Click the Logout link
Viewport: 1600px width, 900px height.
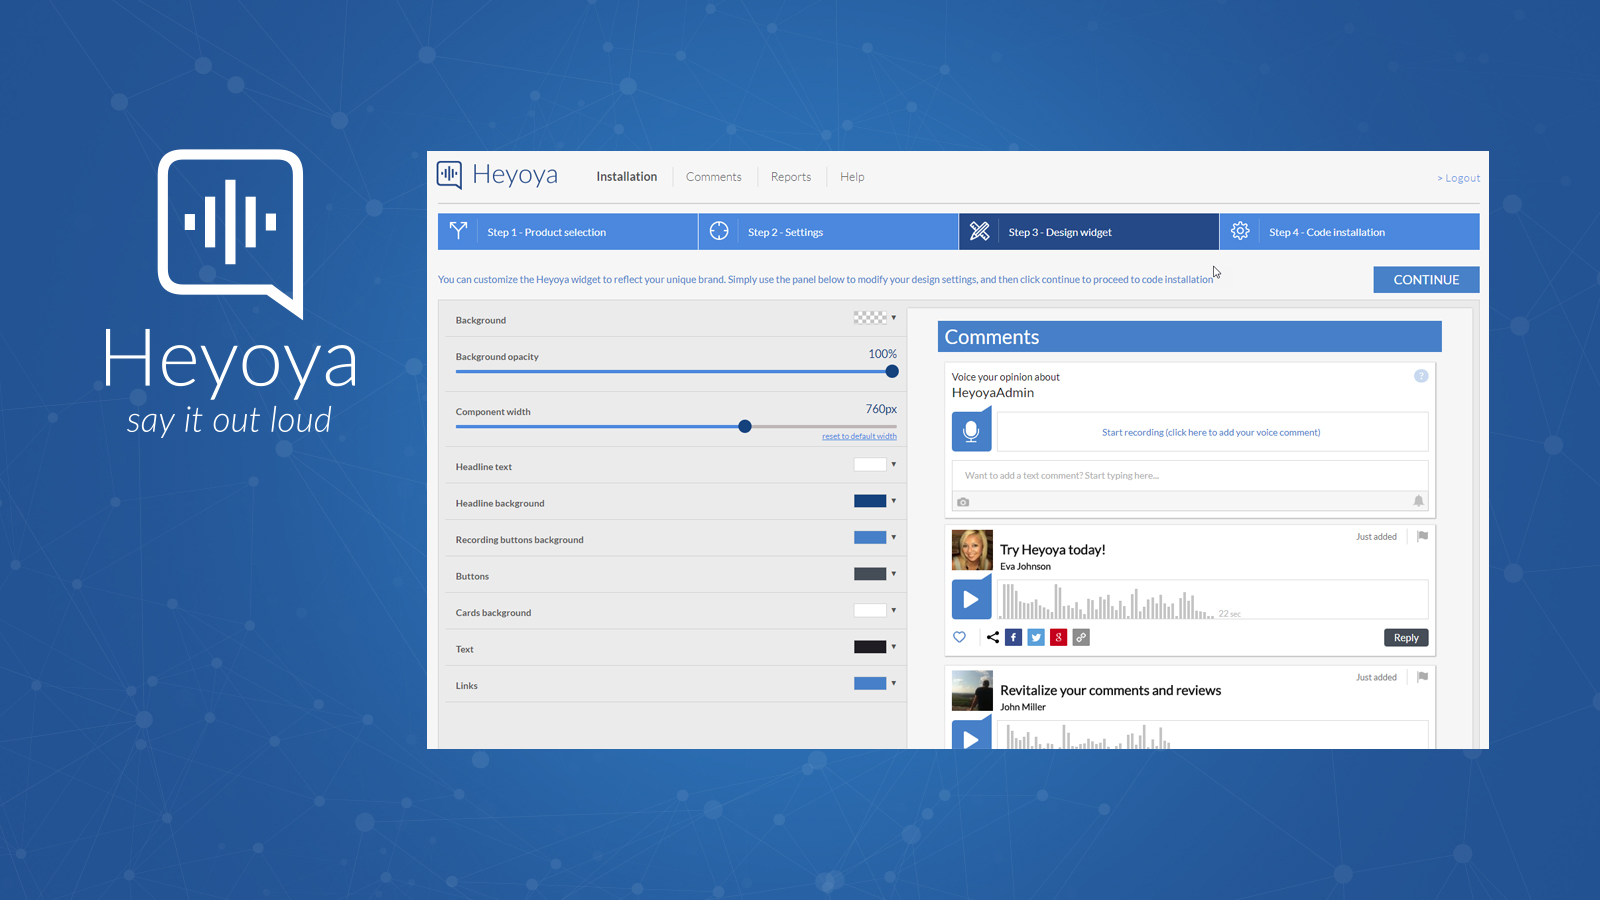point(1459,178)
